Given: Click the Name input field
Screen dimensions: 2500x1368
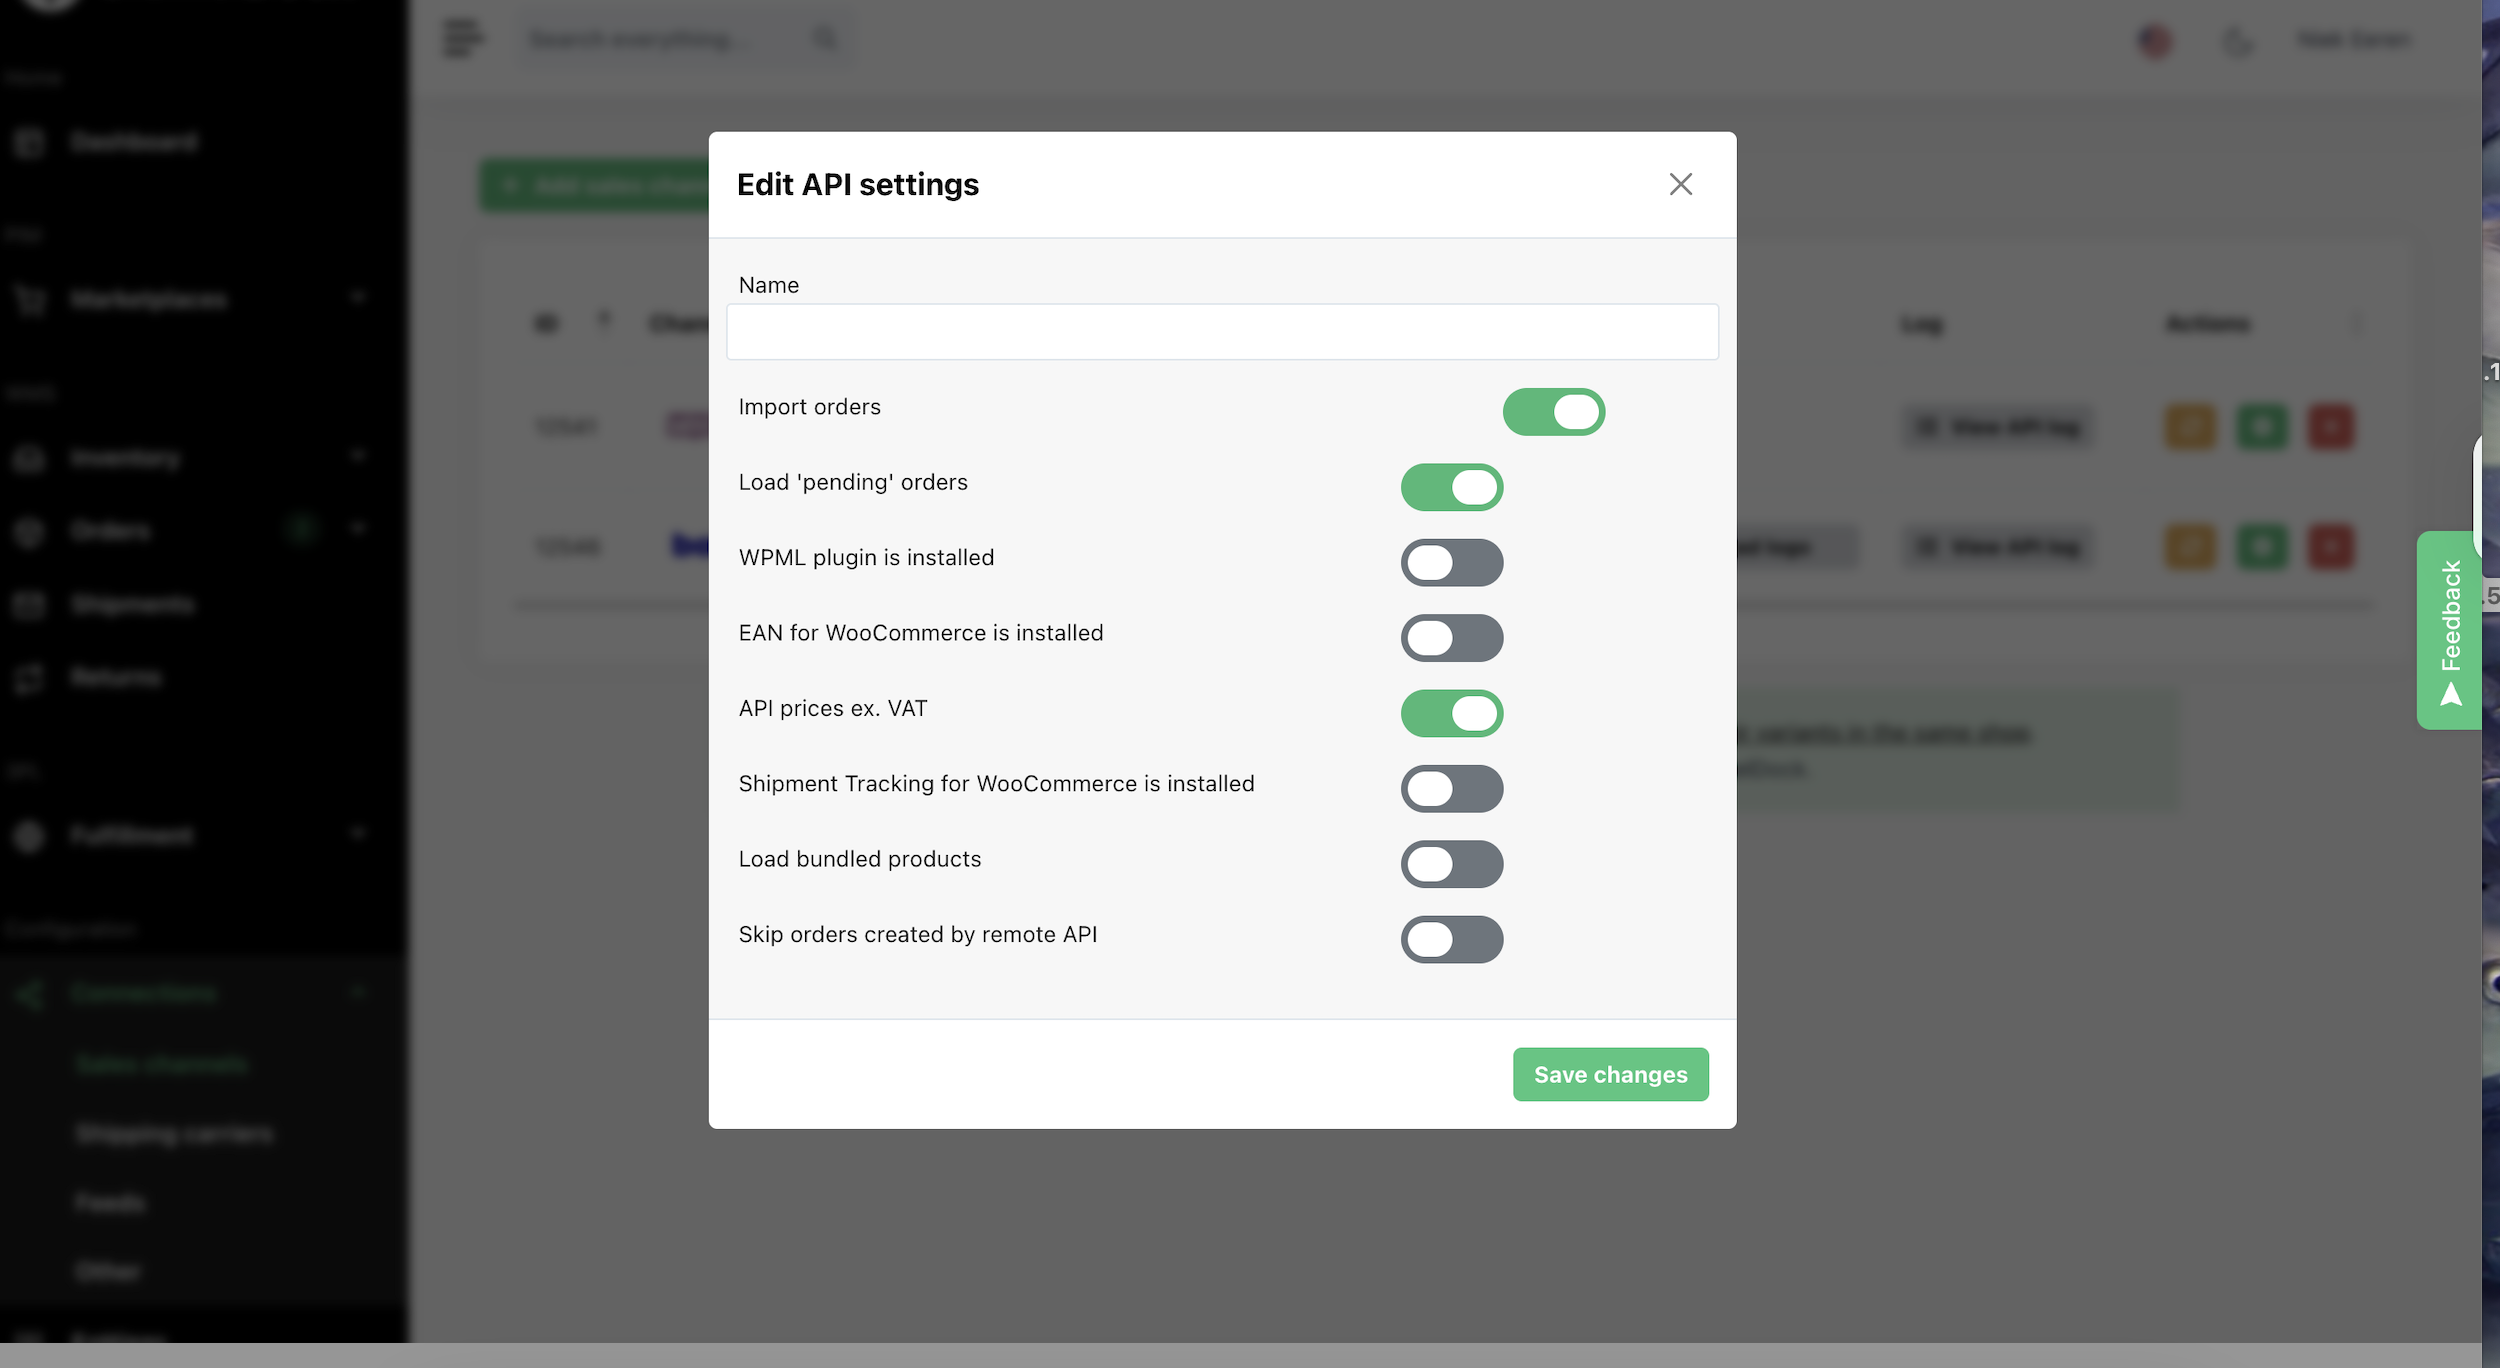Looking at the screenshot, I should (x=1222, y=332).
